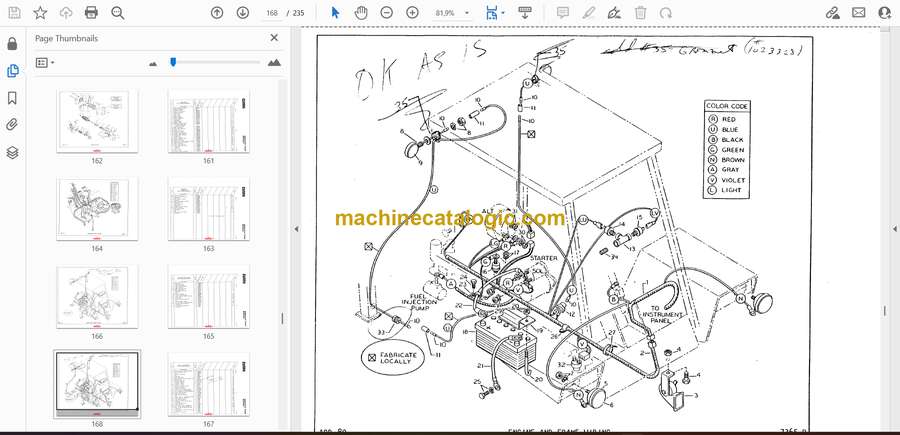Select page 164 thumbnail
Image resolution: width=900 pixels, height=435 pixels.
point(97,209)
